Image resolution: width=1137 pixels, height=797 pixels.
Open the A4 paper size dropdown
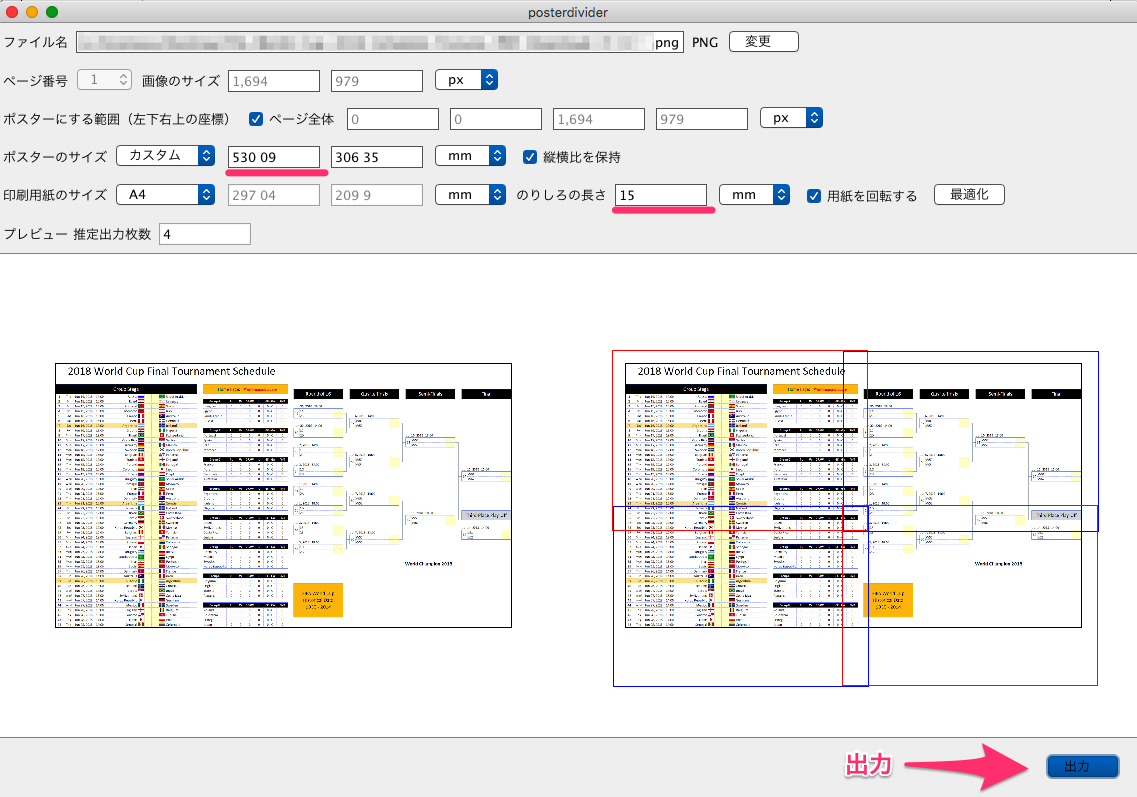pyautogui.click(x=165, y=194)
